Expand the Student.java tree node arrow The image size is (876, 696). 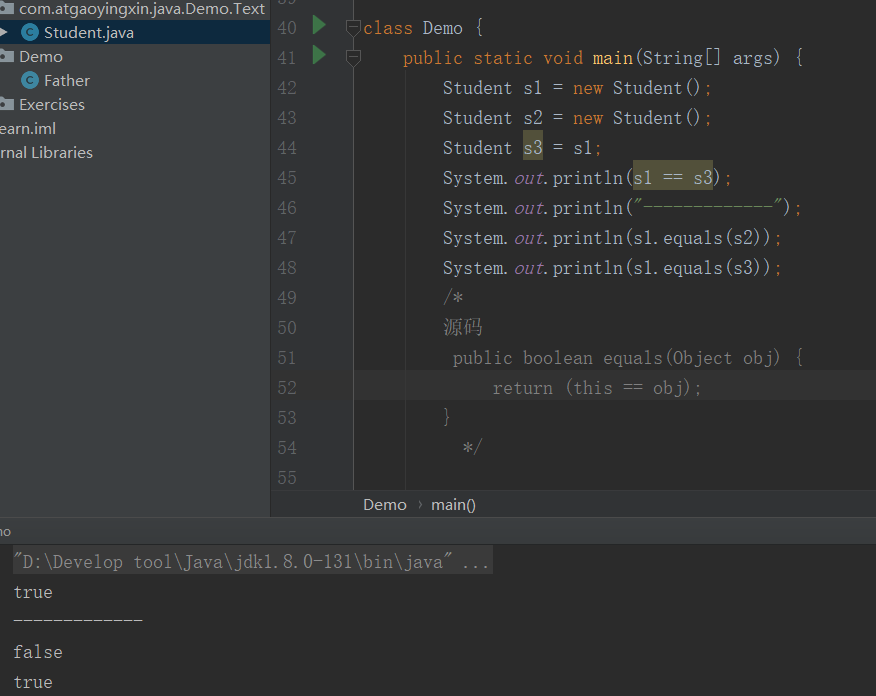coord(3,32)
